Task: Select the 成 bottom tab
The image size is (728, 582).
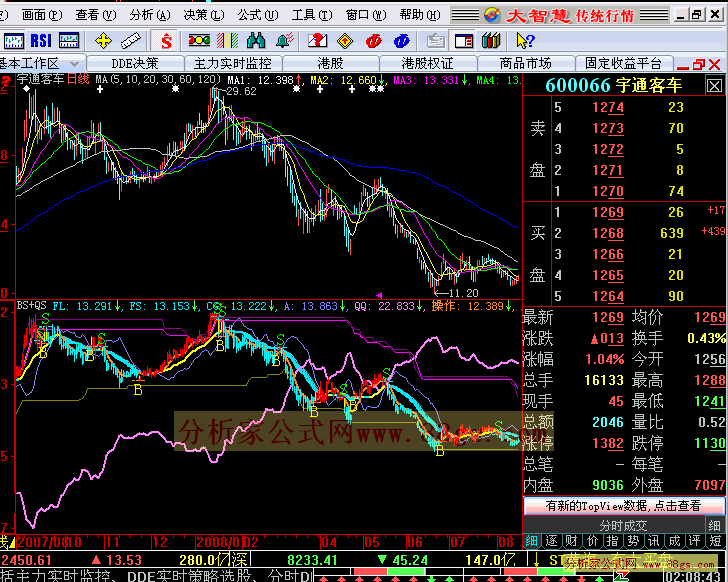Action: click(x=674, y=541)
